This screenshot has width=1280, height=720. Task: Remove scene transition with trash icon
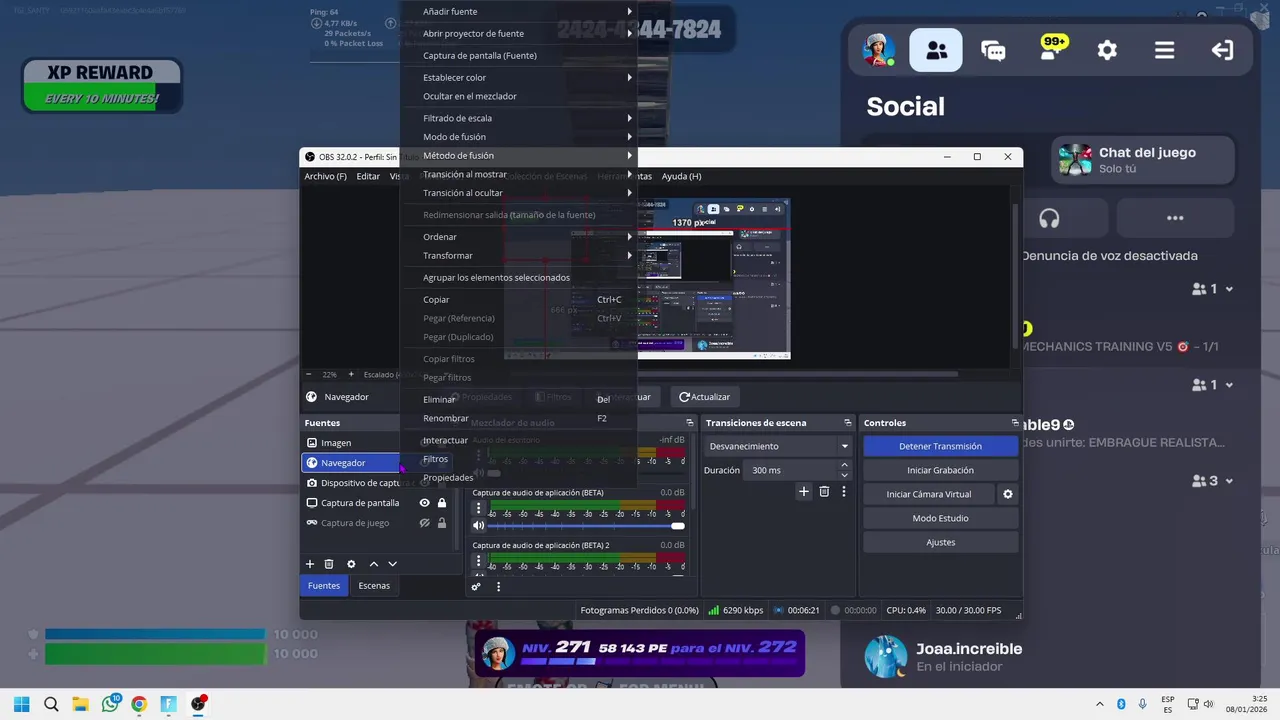click(824, 491)
